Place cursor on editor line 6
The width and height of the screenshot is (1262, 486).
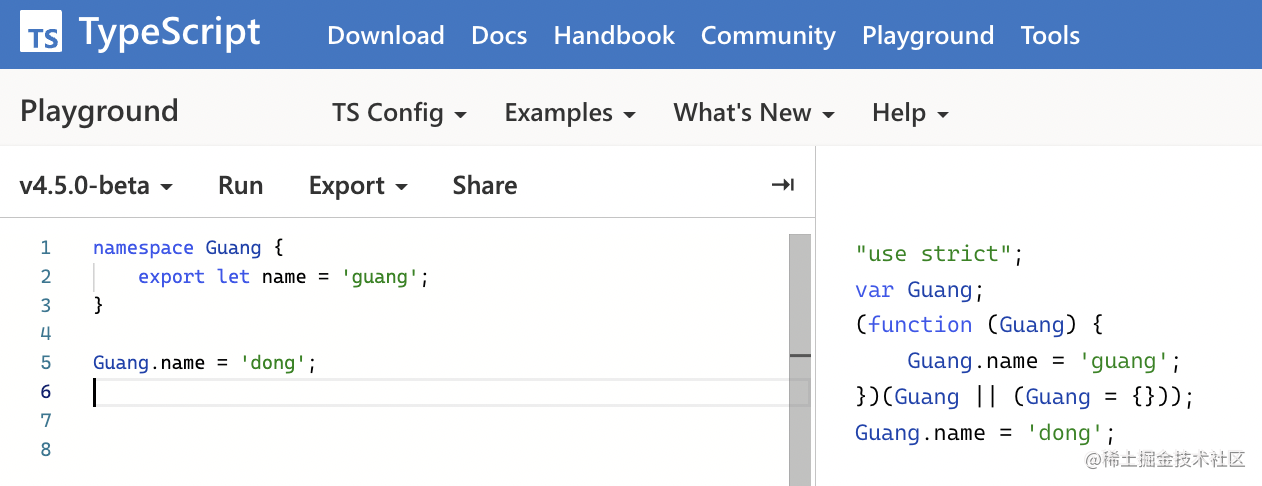(400, 392)
